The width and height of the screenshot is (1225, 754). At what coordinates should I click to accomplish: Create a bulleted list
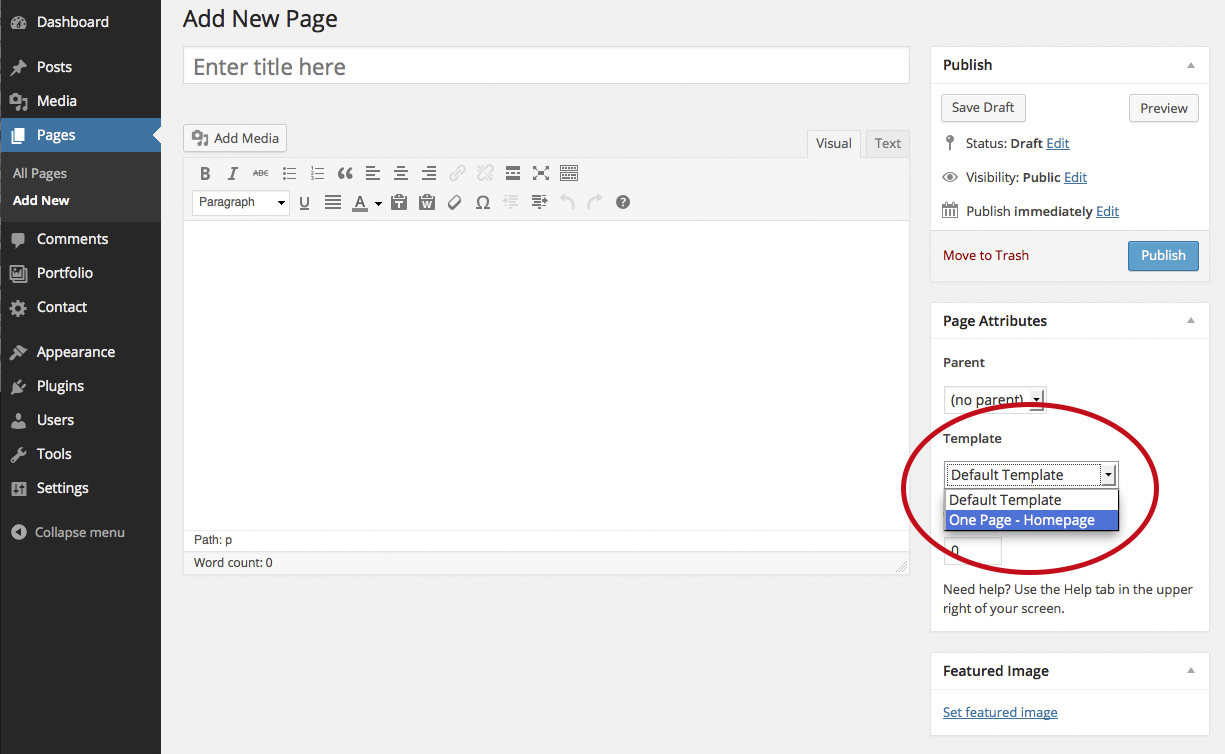pos(289,173)
